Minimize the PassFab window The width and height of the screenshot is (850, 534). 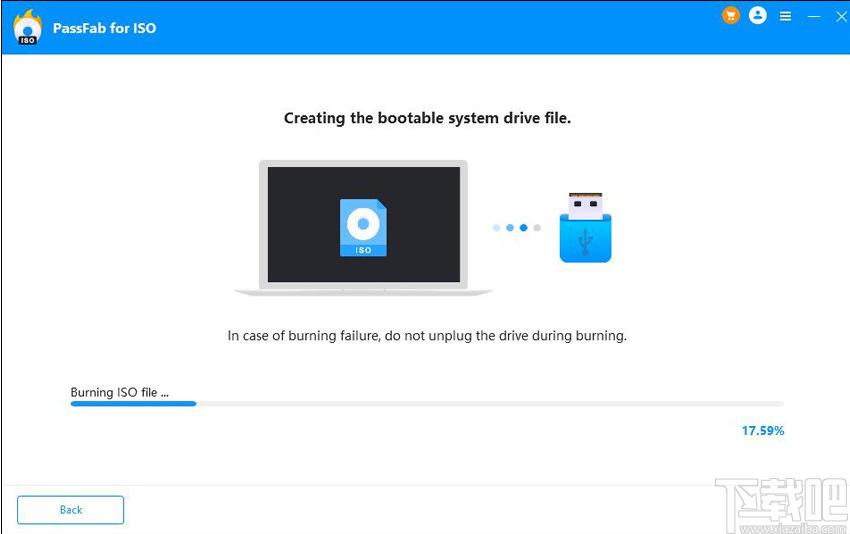pos(814,17)
